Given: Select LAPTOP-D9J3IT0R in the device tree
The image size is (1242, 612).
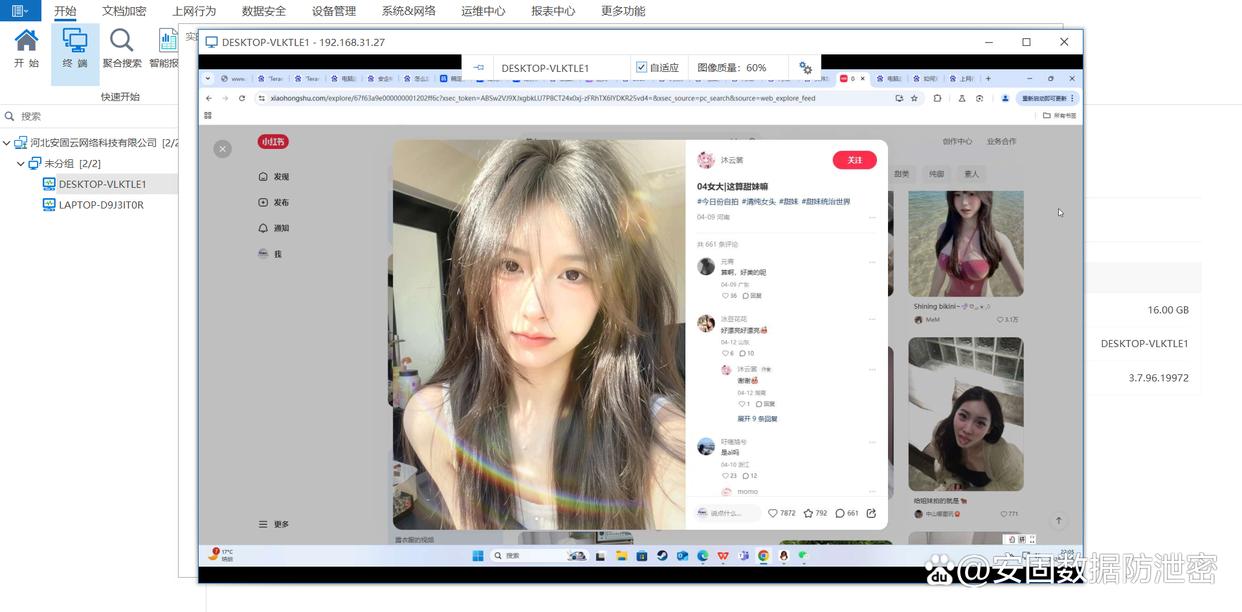Looking at the screenshot, I should [101, 205].
